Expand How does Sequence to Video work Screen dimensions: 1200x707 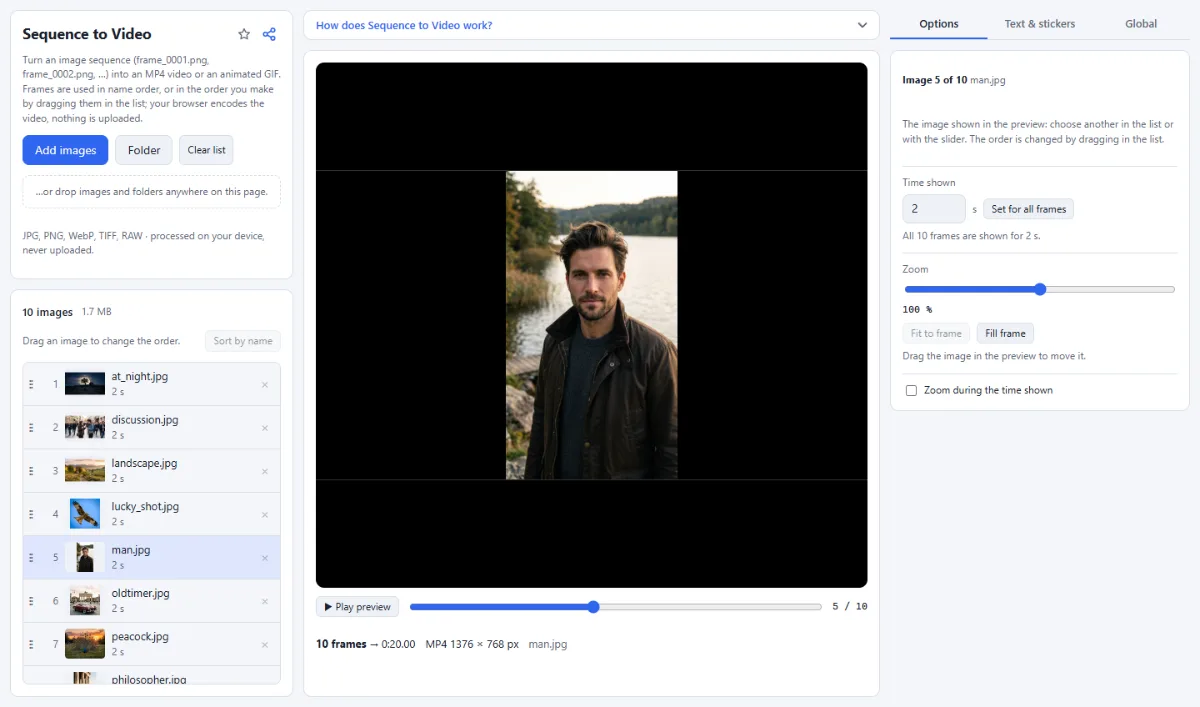(x=591, y=25)
